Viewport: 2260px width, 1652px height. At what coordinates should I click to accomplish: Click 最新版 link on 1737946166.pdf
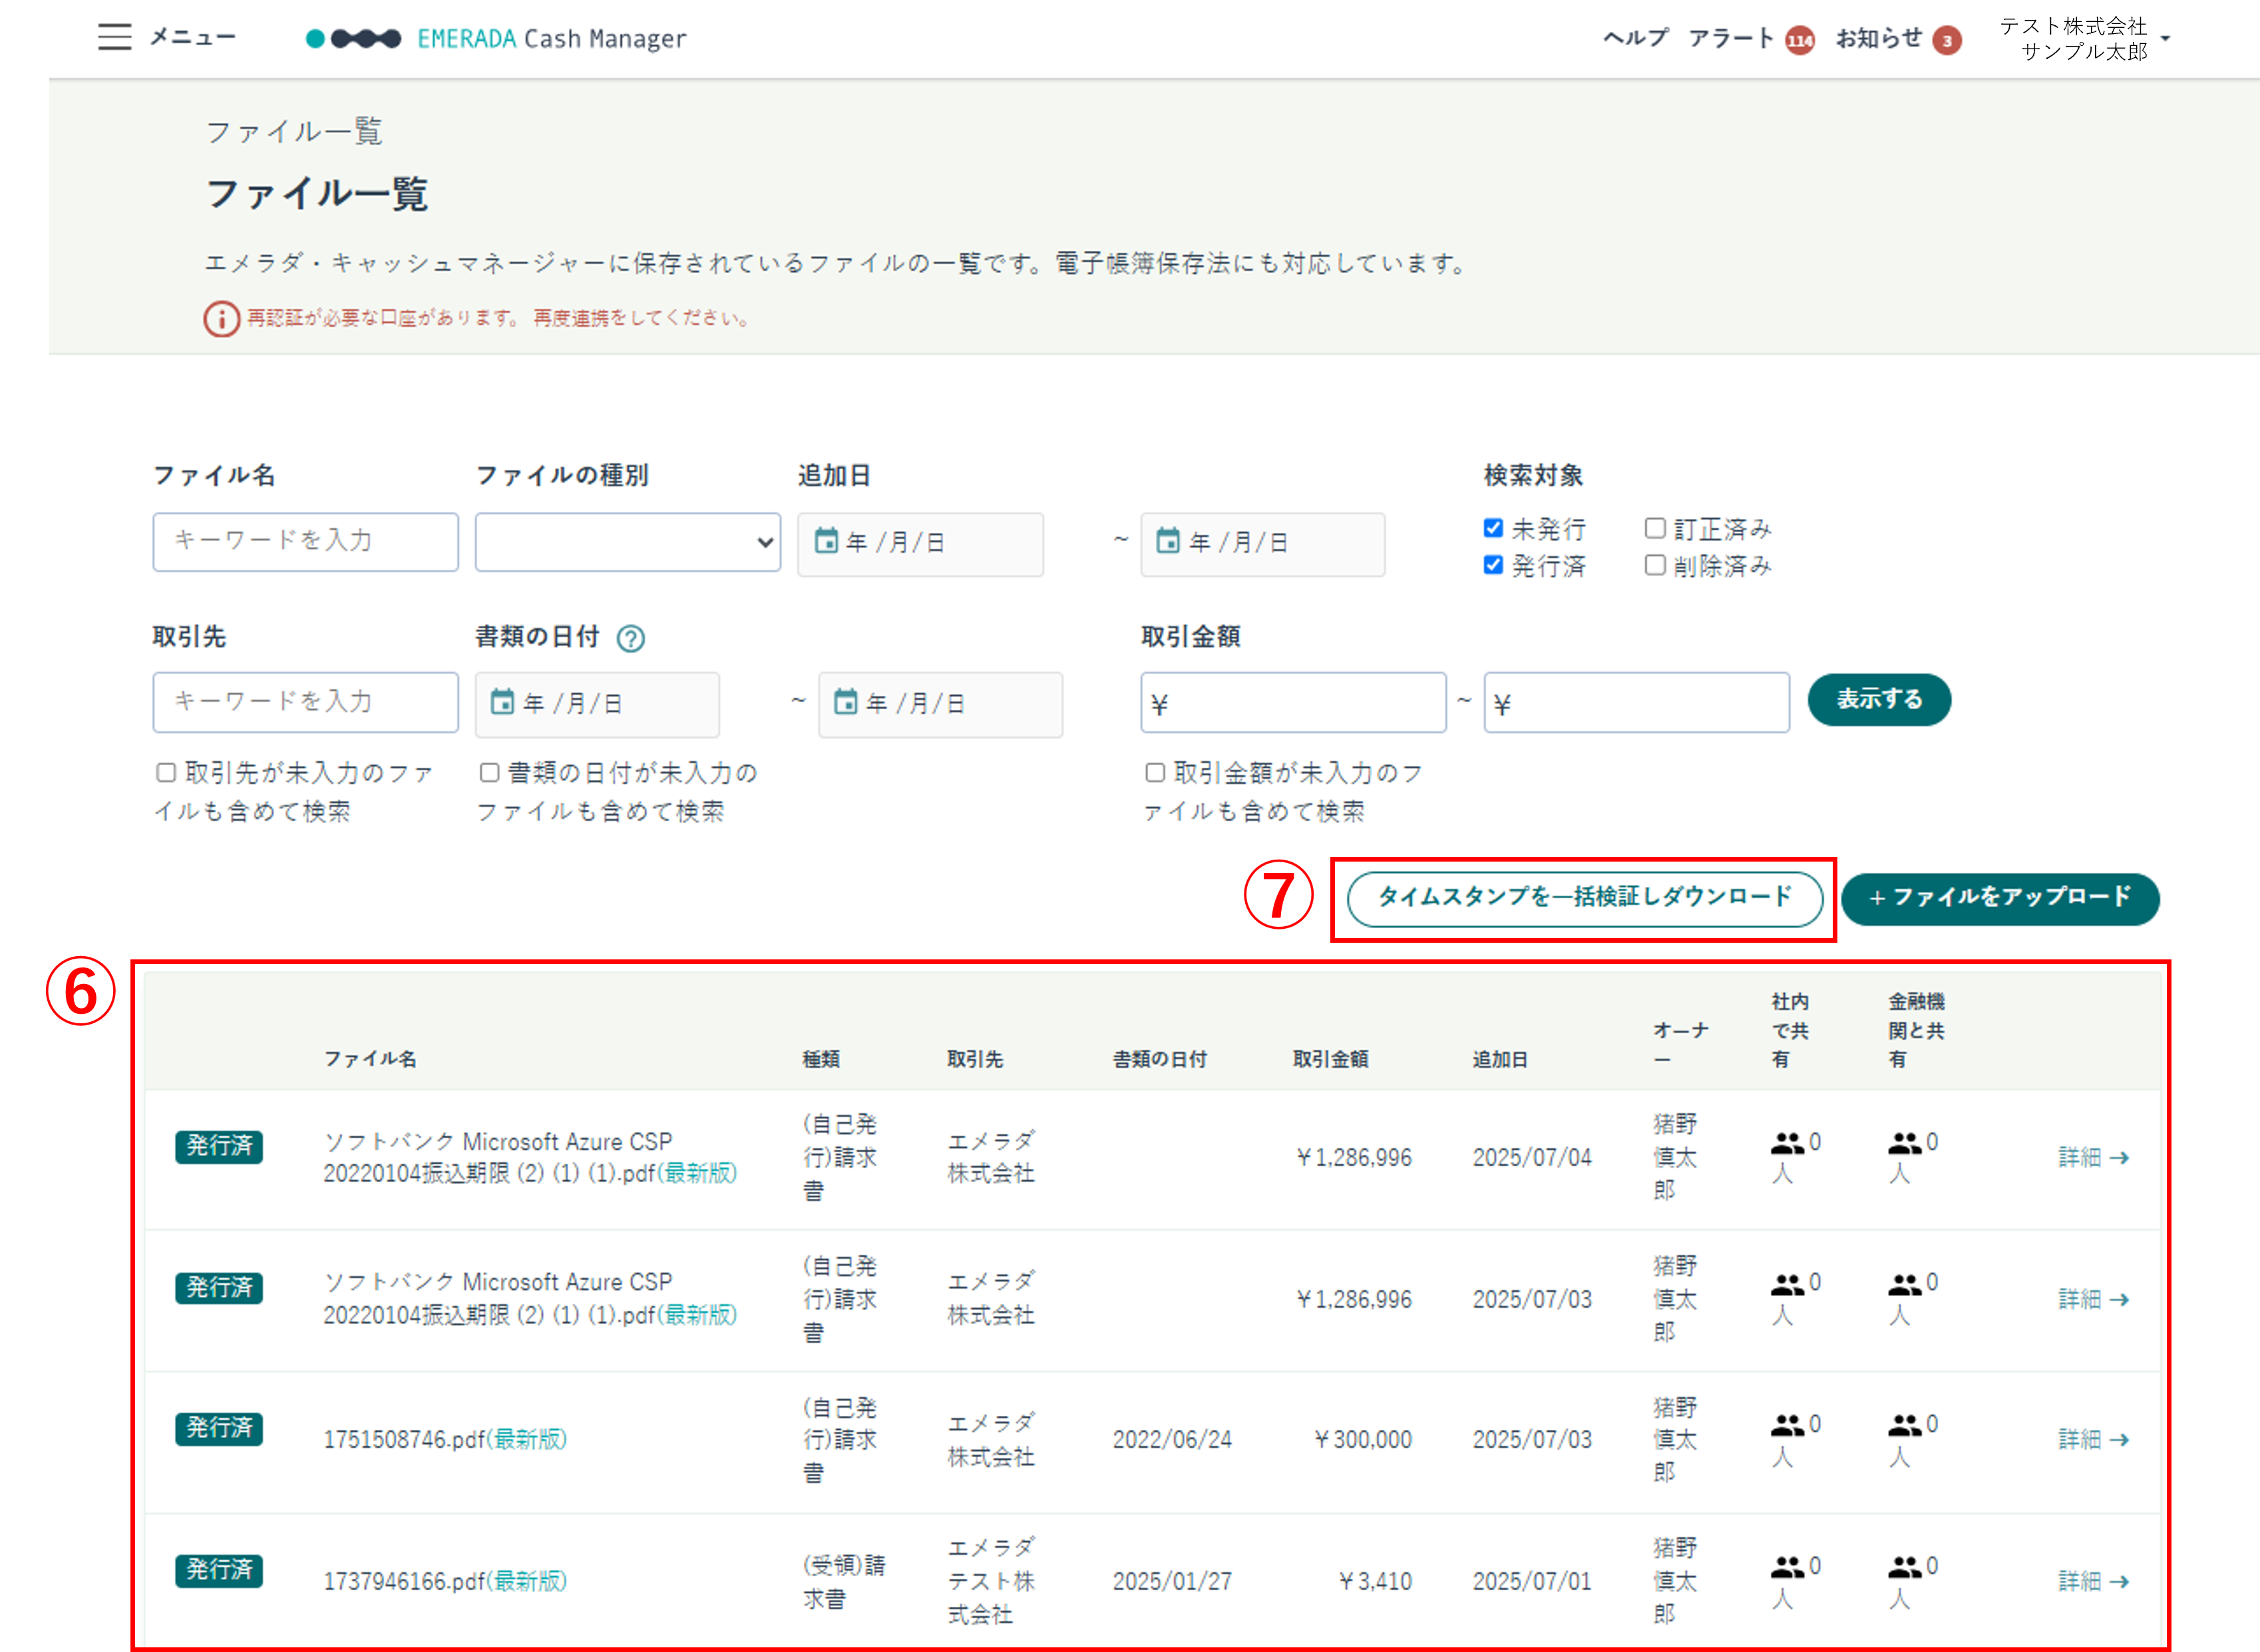coord(527,1581)
